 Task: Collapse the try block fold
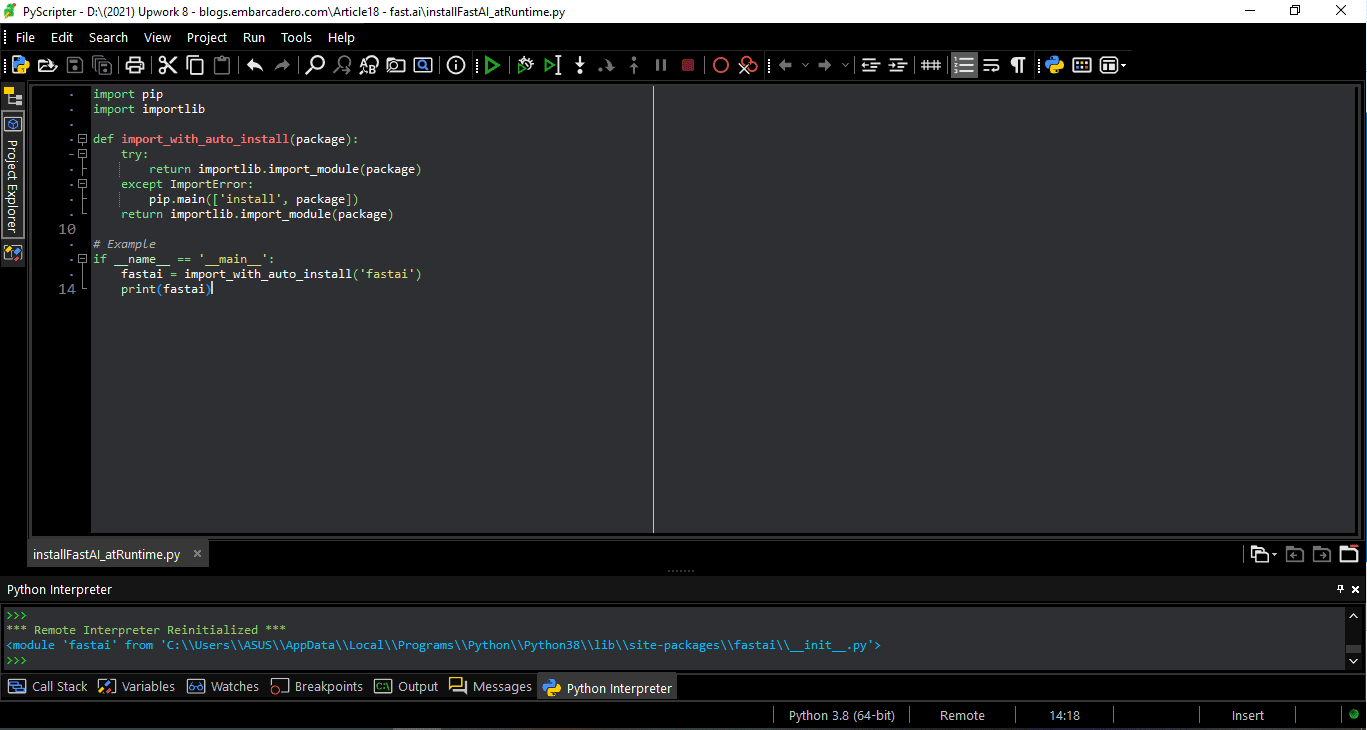[83, 154]
